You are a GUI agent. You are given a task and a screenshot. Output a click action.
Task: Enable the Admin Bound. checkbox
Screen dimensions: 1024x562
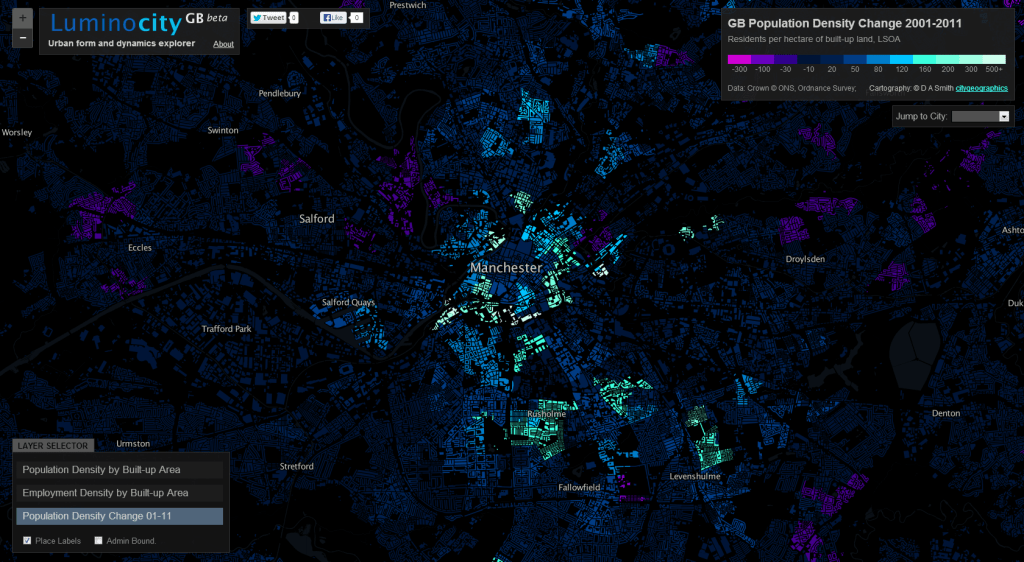[x=98, y=541]
